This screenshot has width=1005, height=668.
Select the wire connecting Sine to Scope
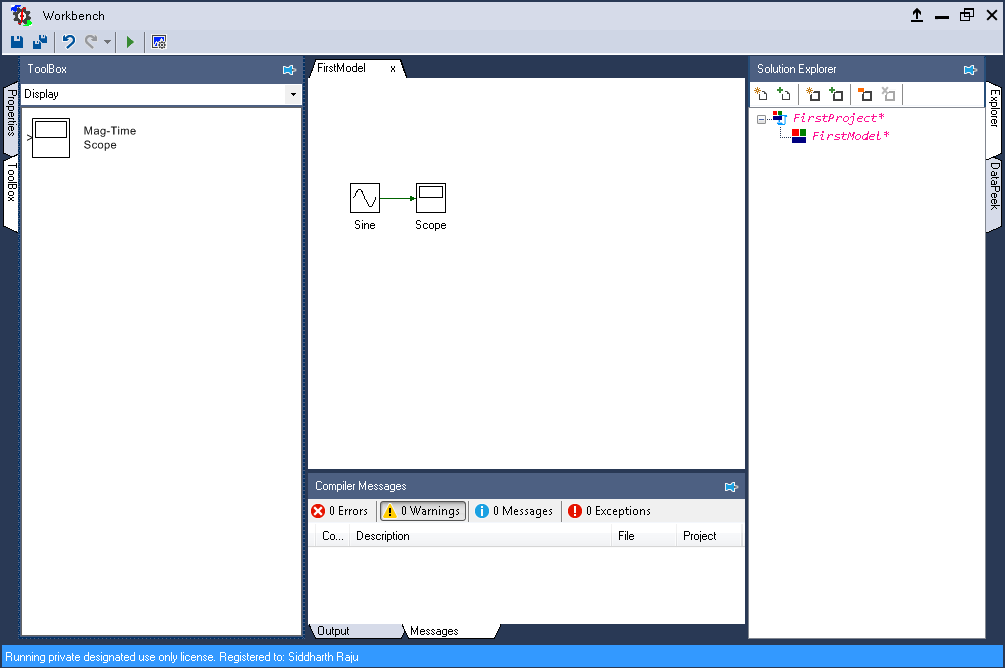pyautogui.click(x=397, y=198)
